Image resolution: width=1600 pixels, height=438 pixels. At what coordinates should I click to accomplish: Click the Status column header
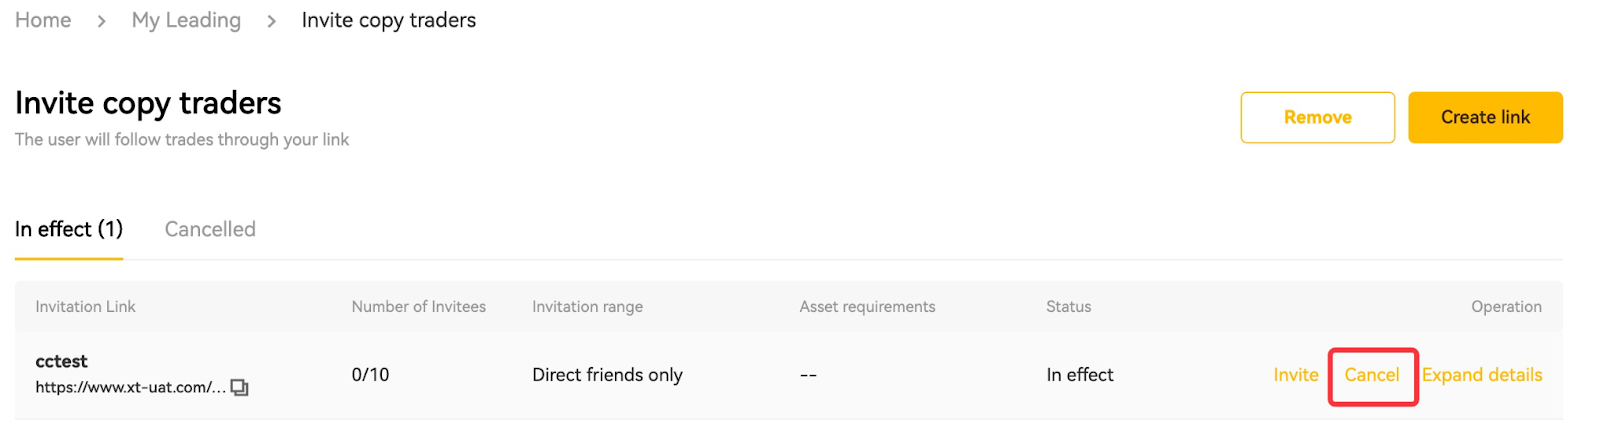(1068, 307)
